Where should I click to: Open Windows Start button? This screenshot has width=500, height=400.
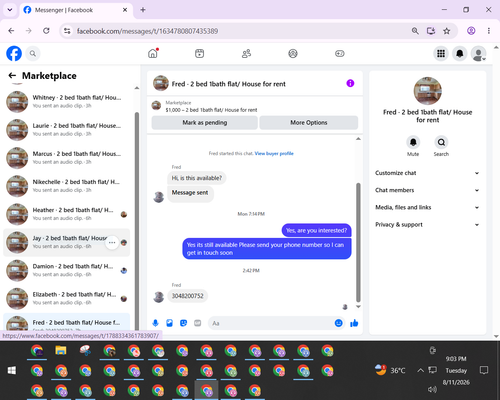(12, 370)
